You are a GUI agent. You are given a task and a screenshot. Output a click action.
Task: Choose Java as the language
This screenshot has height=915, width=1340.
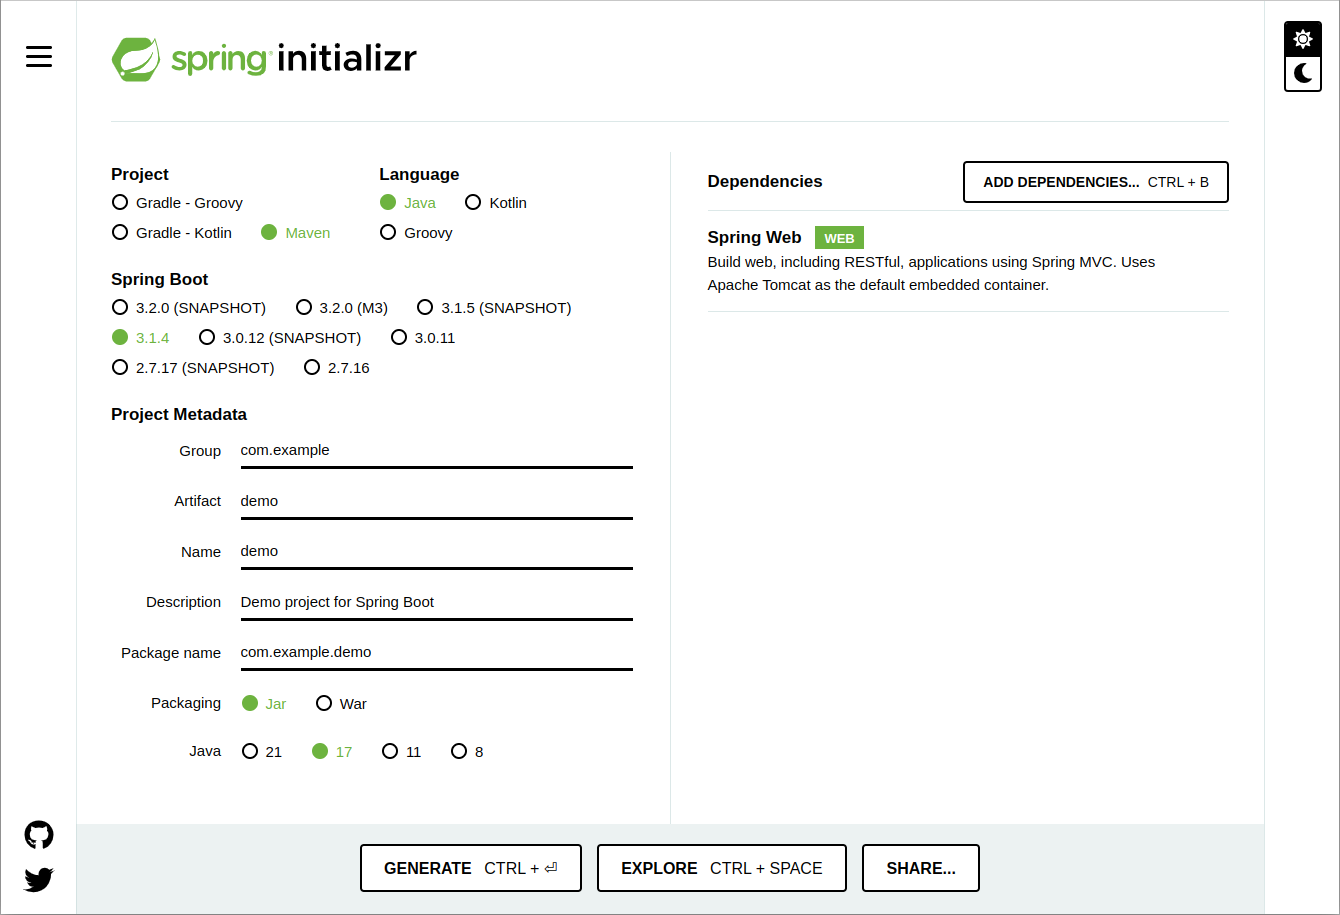pyautogui.click(x=408, y=203)
